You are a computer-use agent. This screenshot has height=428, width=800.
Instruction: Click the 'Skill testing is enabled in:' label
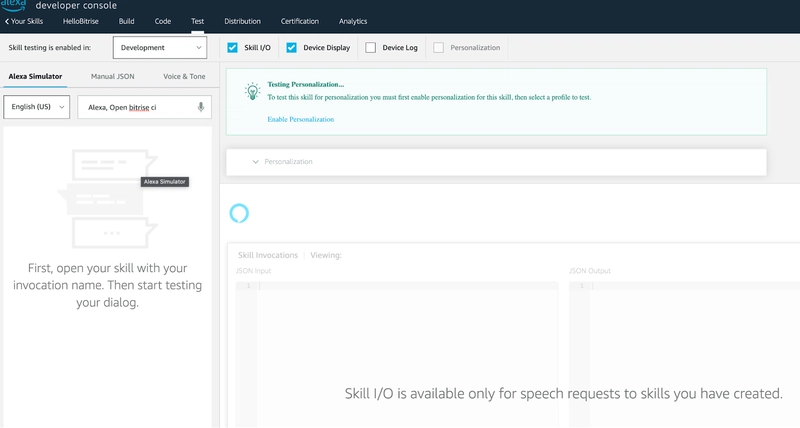49,47
